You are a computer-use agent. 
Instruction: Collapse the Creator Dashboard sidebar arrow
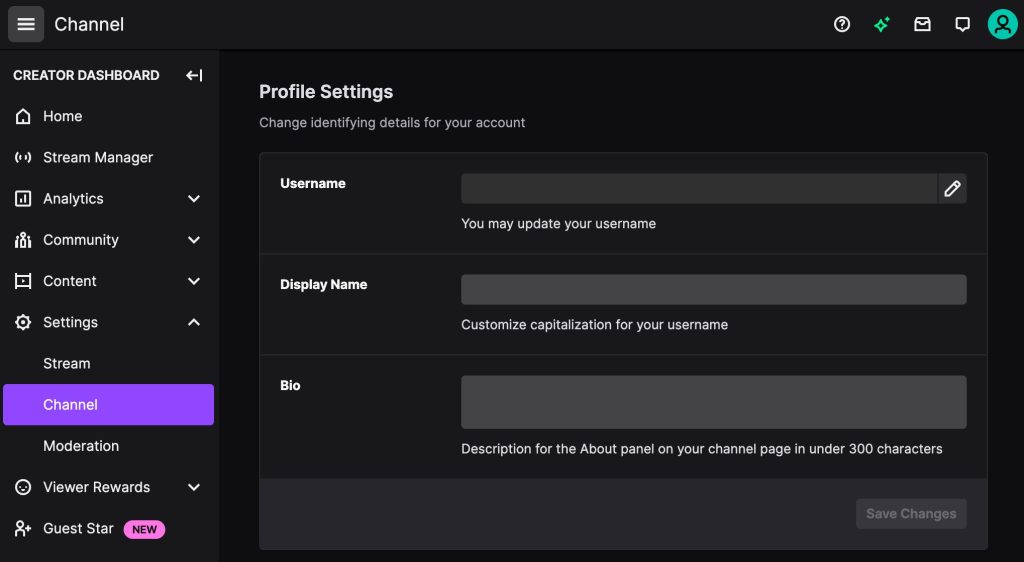(194, 75)
